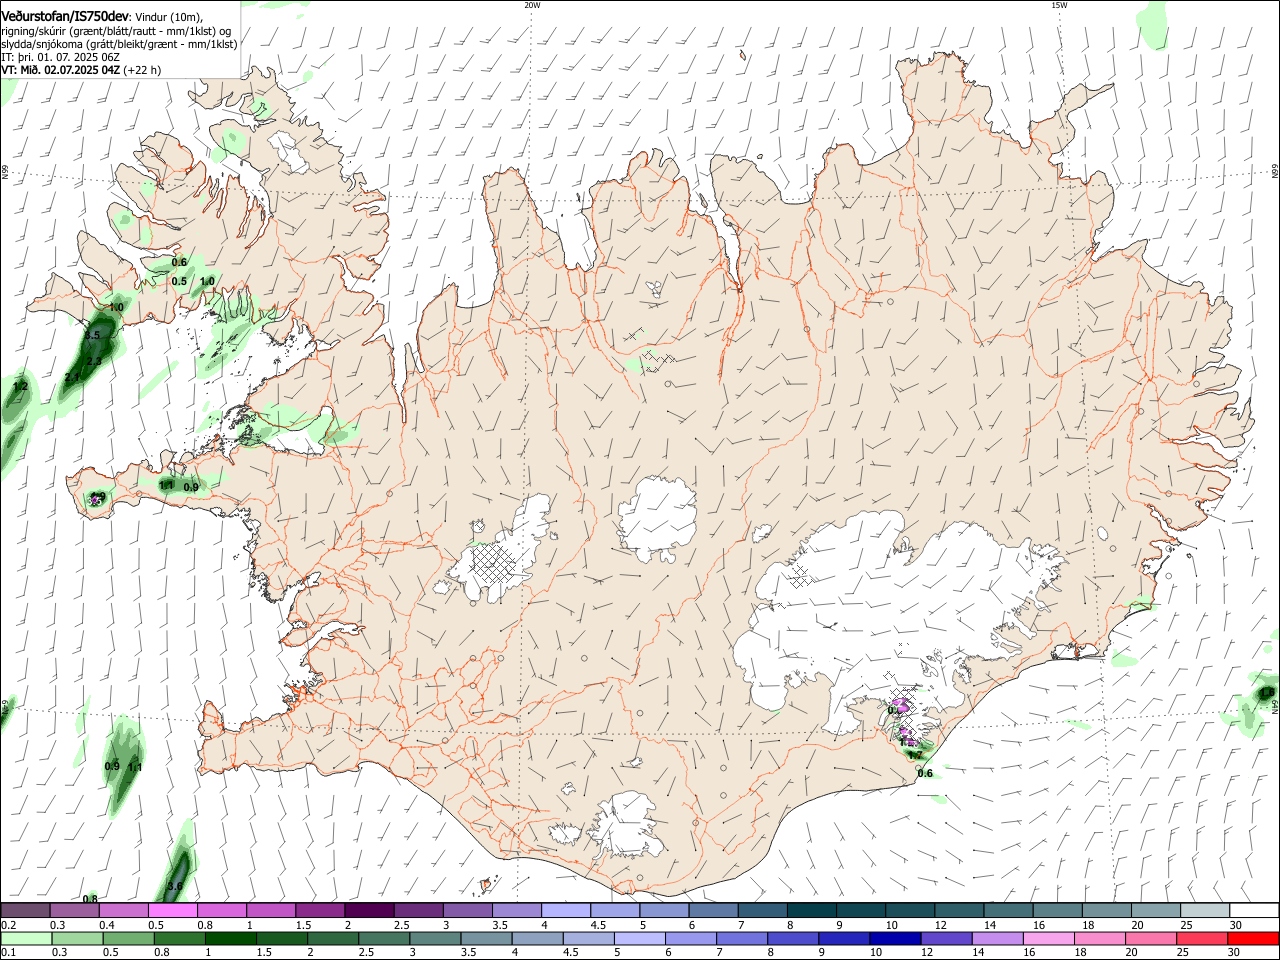The width and height of the screenshot is (1280, 960).
Task: Pick upper legend dark teal swatch between 8 and 9
Action: pos(811,910)
